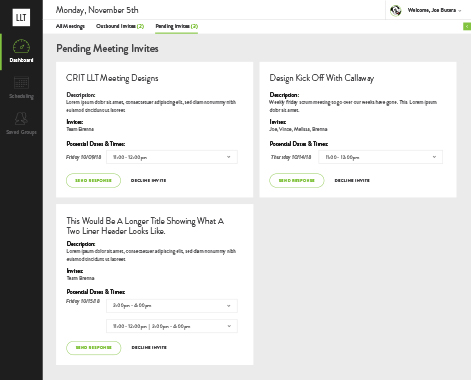This screenshot has height=380, width=471.
Task: Click the Thursday date in Callaway card
Action: [x=291, y=157]
